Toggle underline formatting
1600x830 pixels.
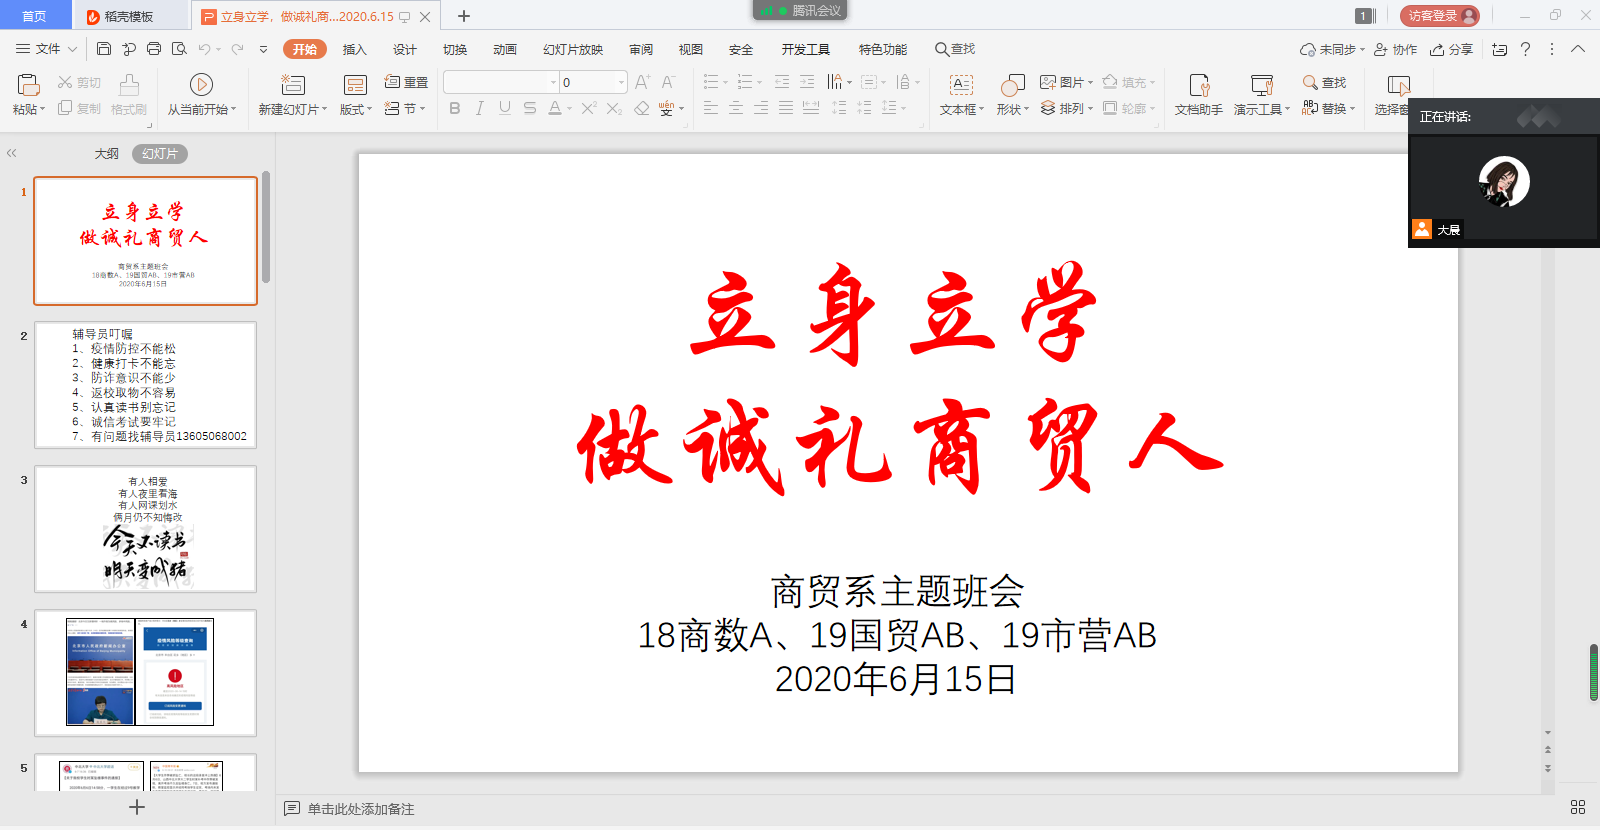[x=505, y=108]
